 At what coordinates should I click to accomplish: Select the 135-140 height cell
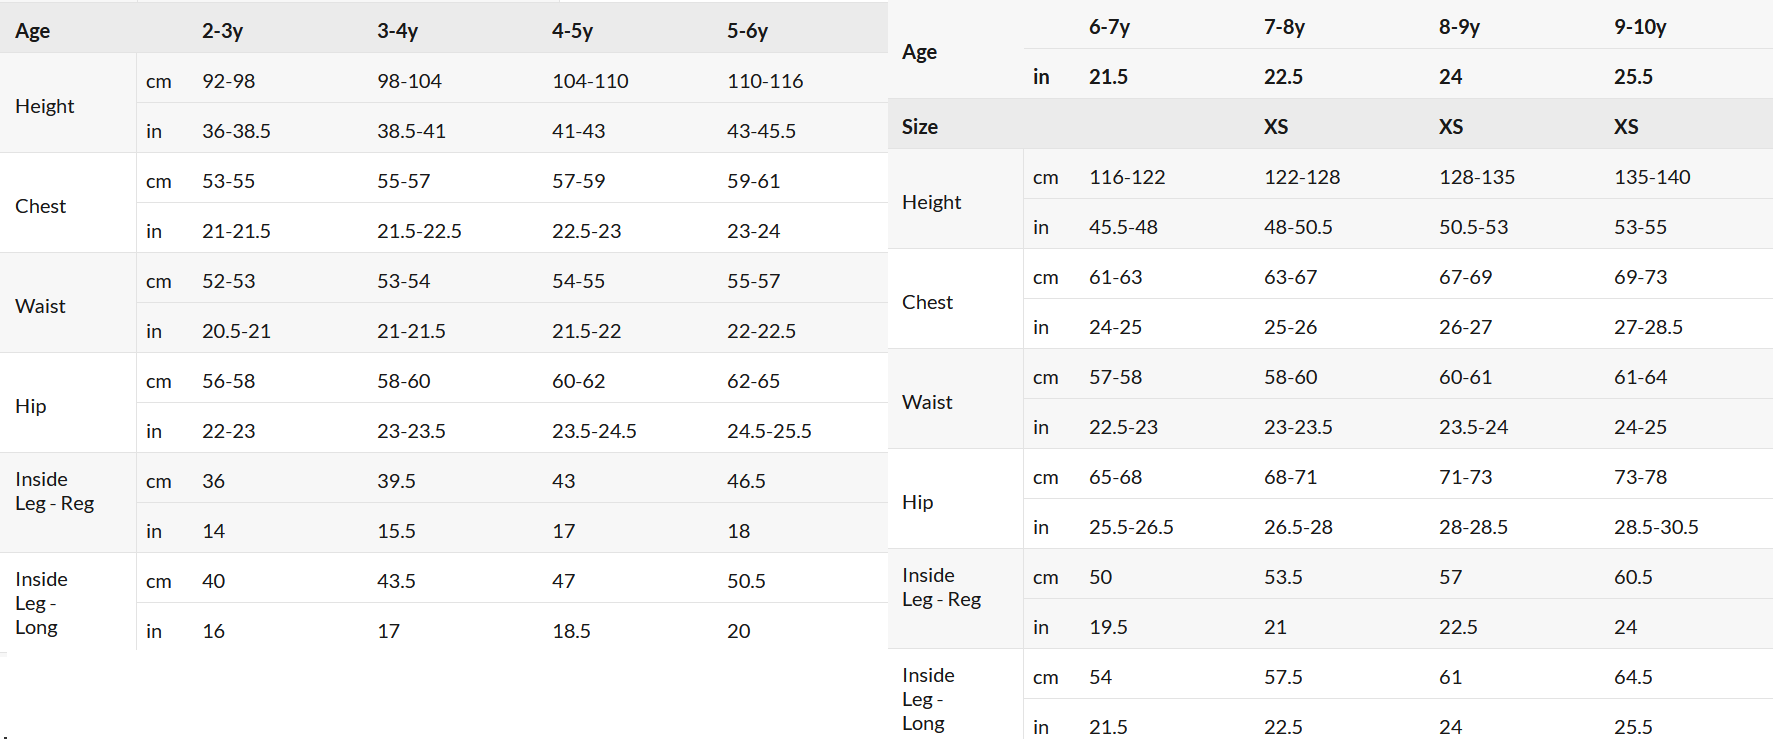tap(1652, 177)
